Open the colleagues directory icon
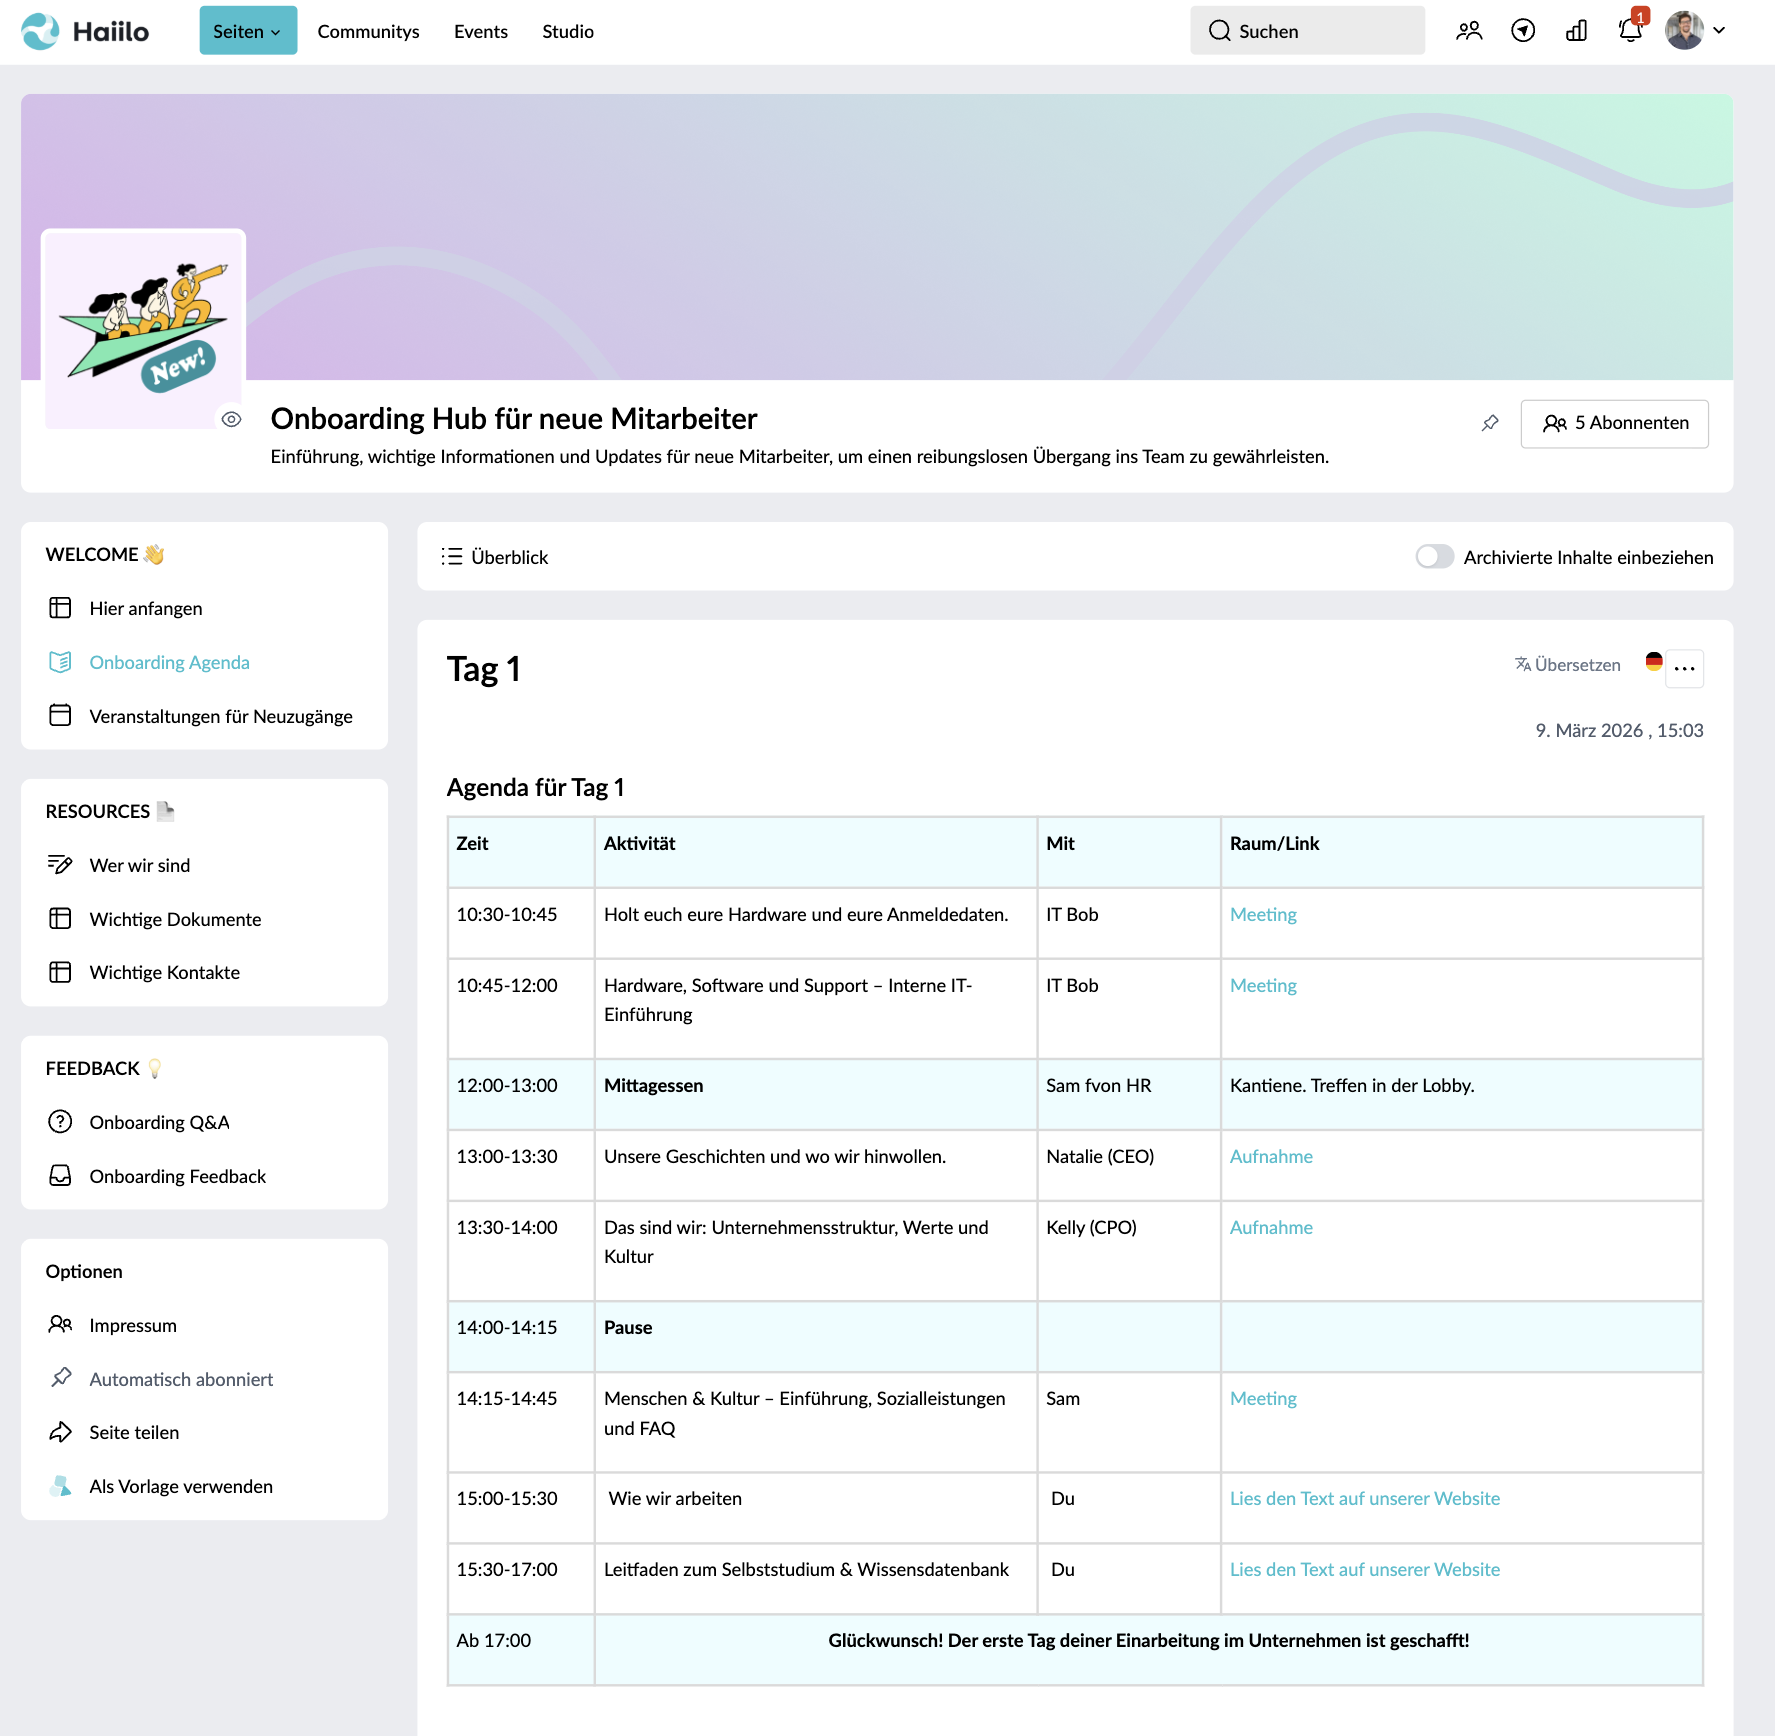 tap(1469, 31)
